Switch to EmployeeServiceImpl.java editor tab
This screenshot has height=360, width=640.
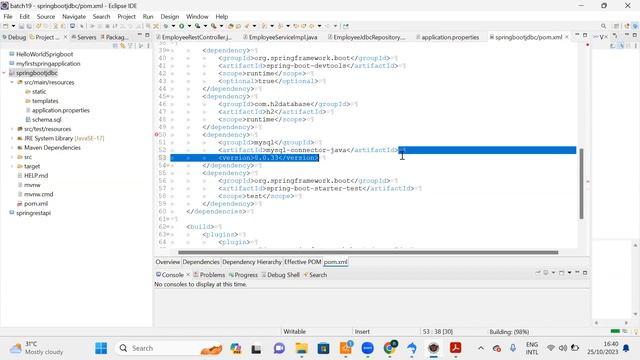pyautogui.click(x=280, y=37)
